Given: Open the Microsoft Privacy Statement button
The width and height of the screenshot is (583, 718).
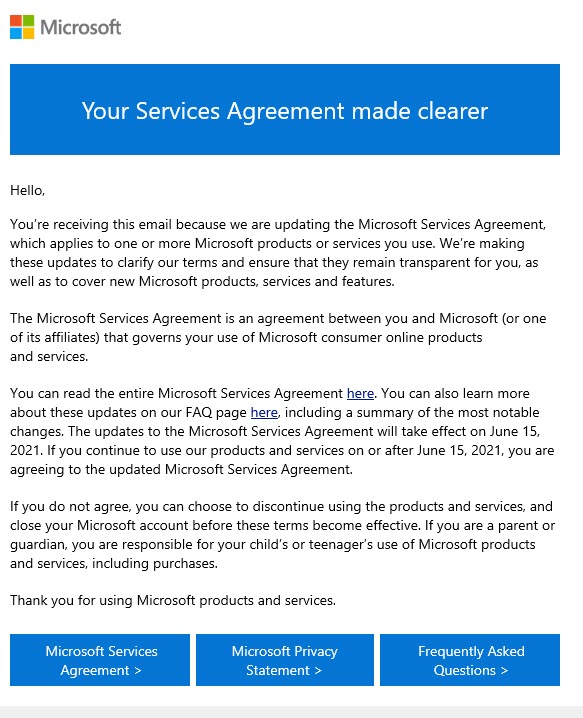Looking at the screenshot, I should [285, 660].
